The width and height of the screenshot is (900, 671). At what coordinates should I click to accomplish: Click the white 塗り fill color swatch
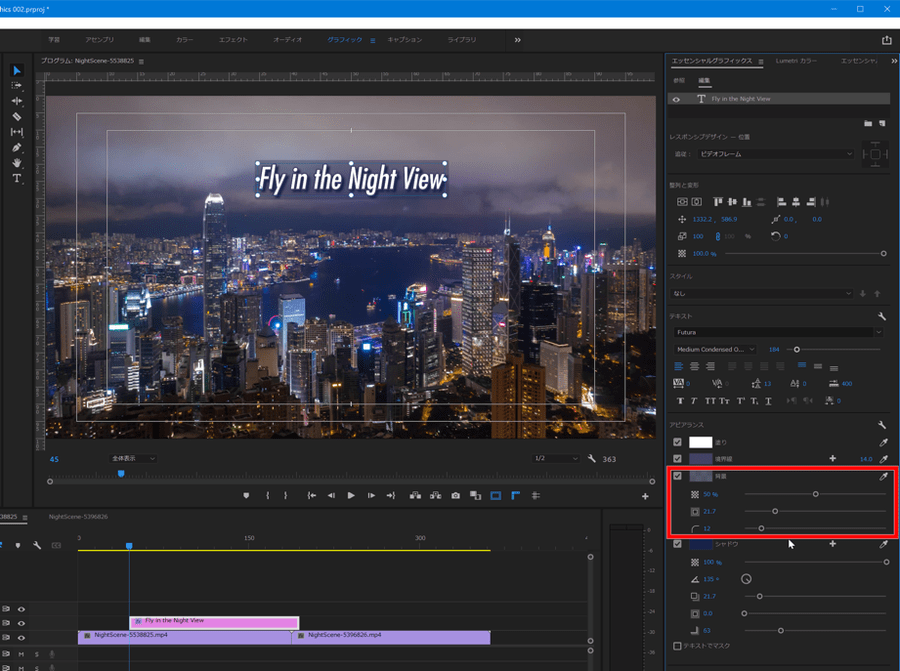click(x=700, y=442)
